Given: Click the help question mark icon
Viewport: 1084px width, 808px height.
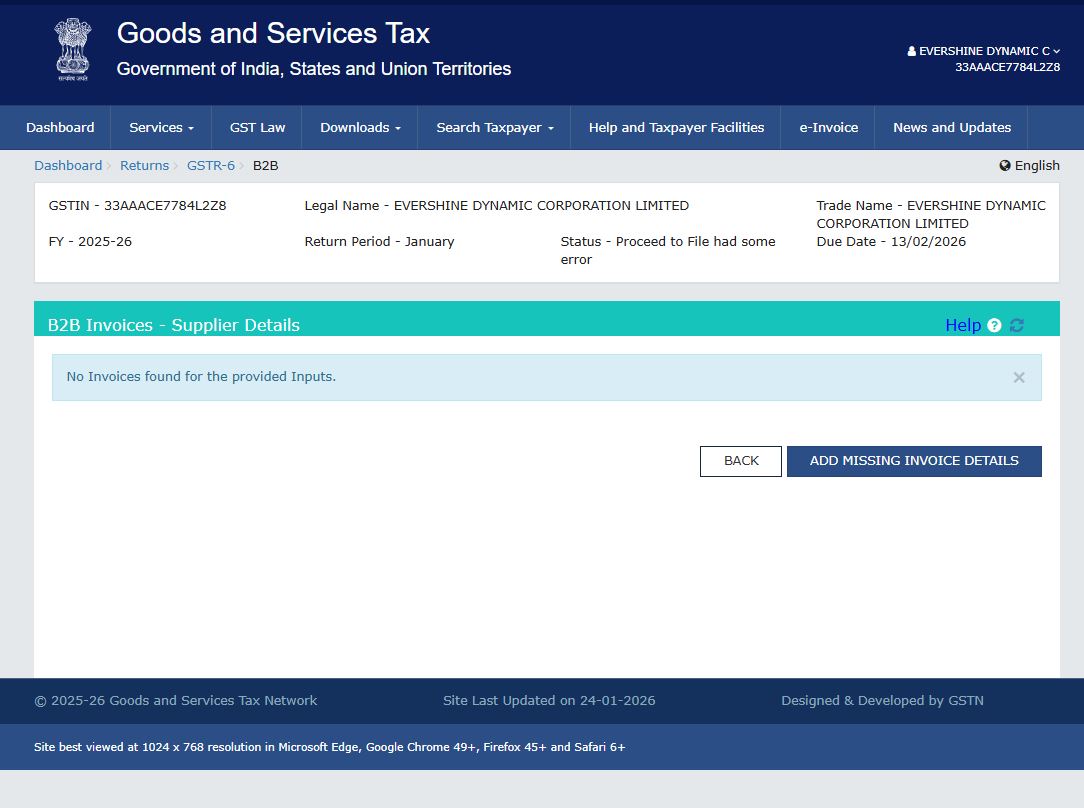Looking at the screenshot, I should tap(994, 326).
